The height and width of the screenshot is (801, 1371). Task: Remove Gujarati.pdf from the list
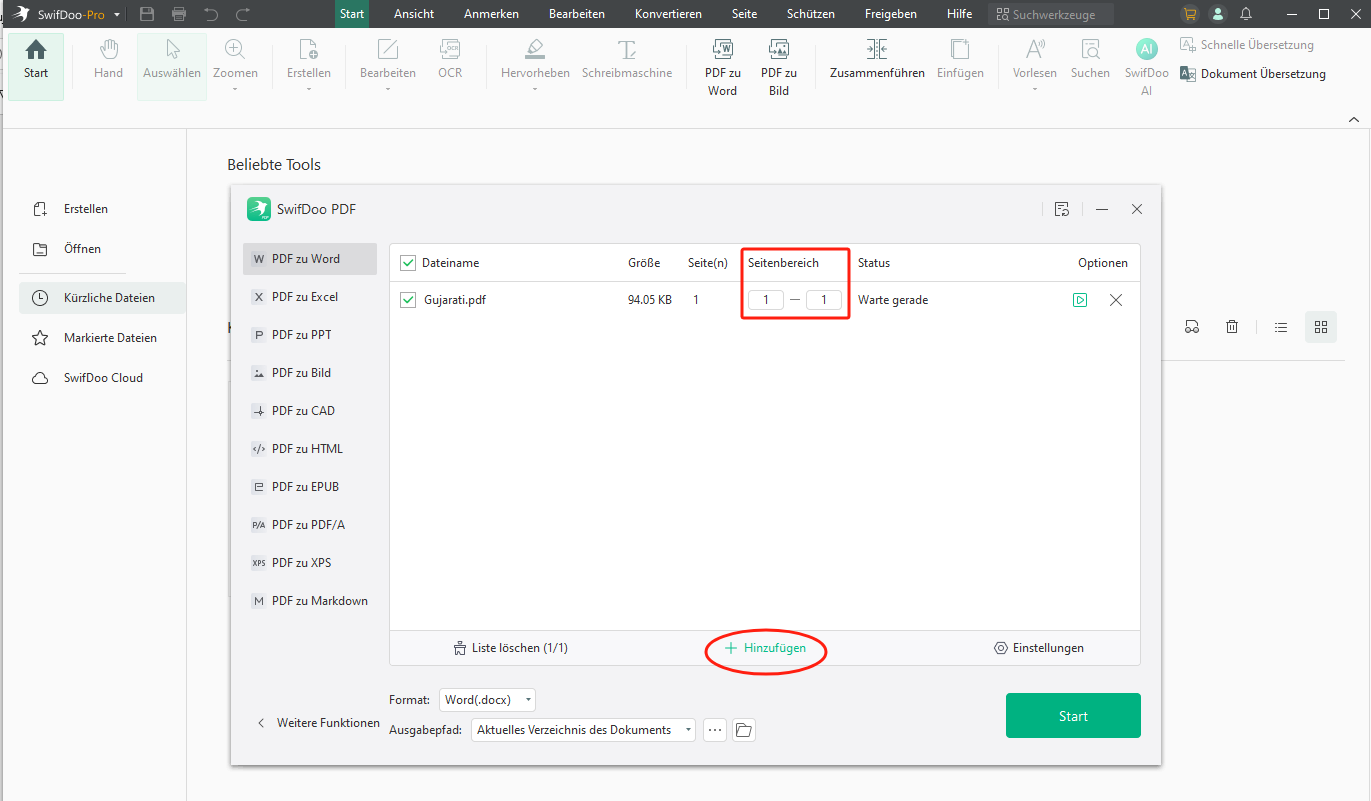1116,300
